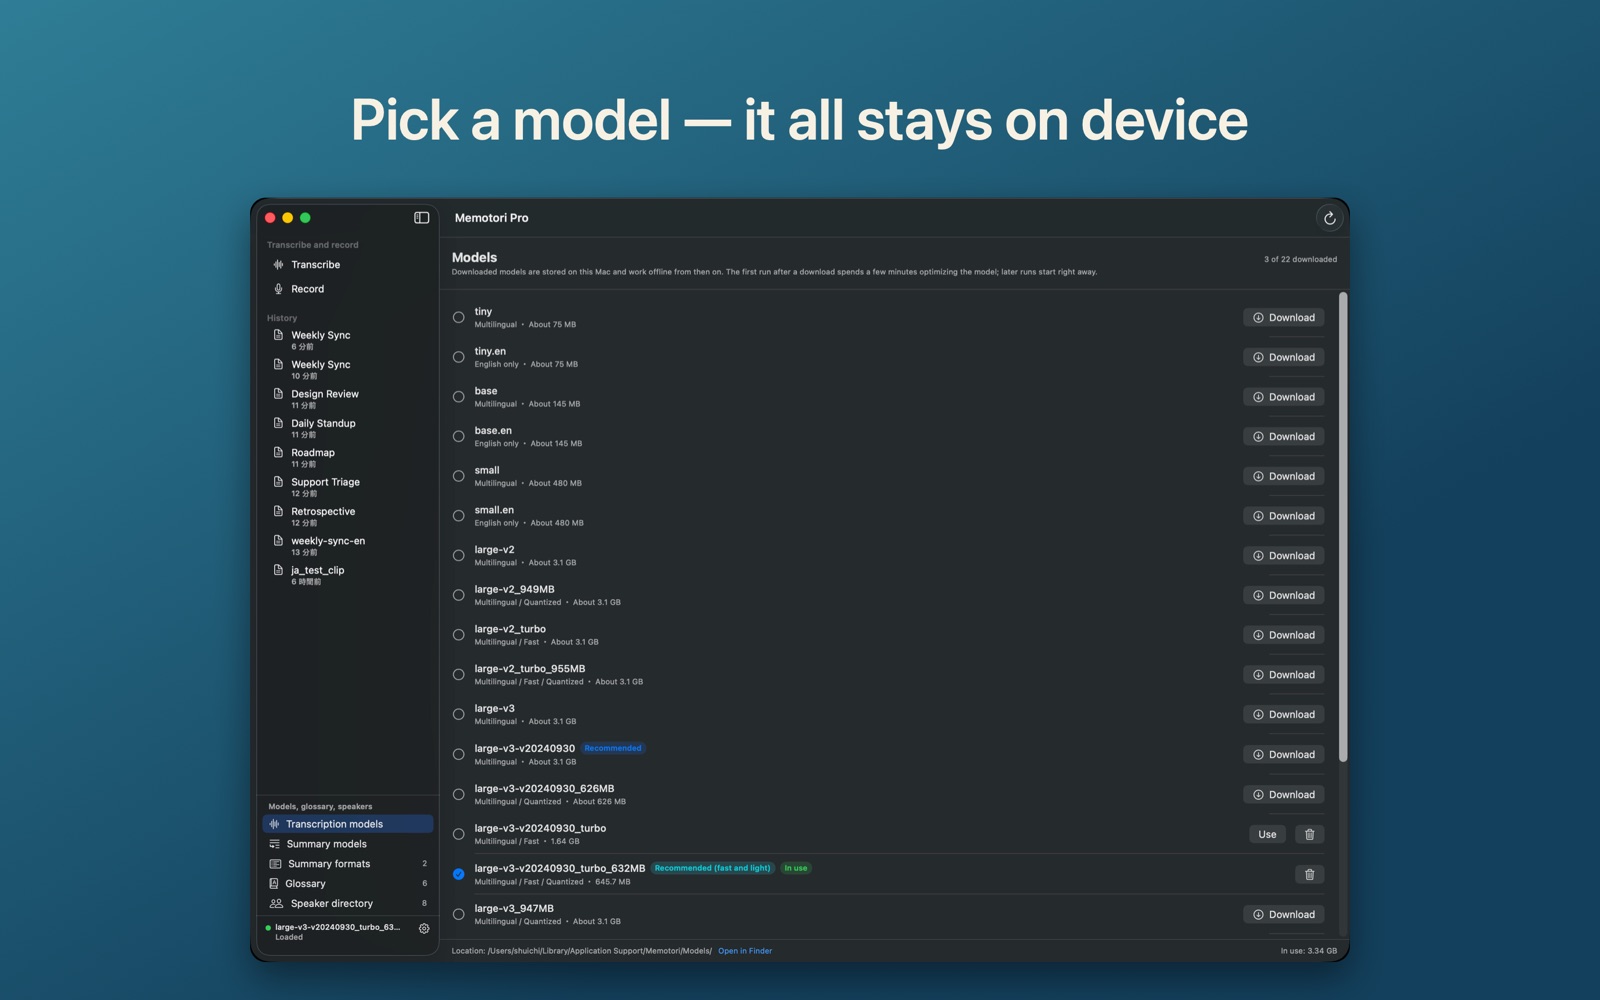Click document icon of Retrospective entry

[x=278, y=511]
